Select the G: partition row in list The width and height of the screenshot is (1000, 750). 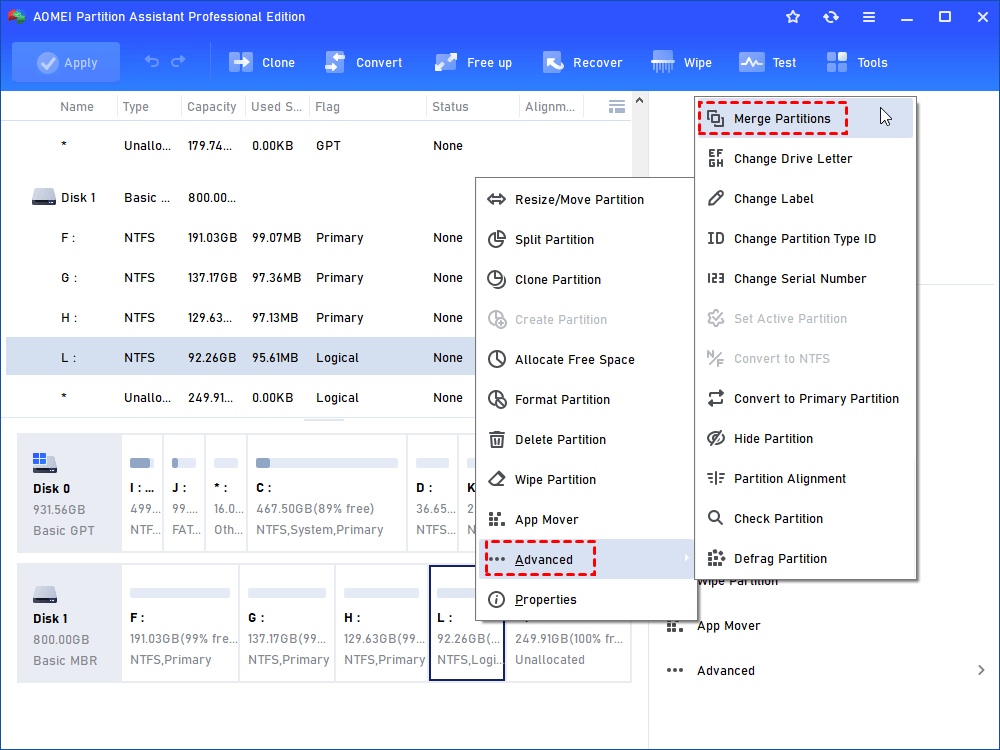click(x=241, y=277)
